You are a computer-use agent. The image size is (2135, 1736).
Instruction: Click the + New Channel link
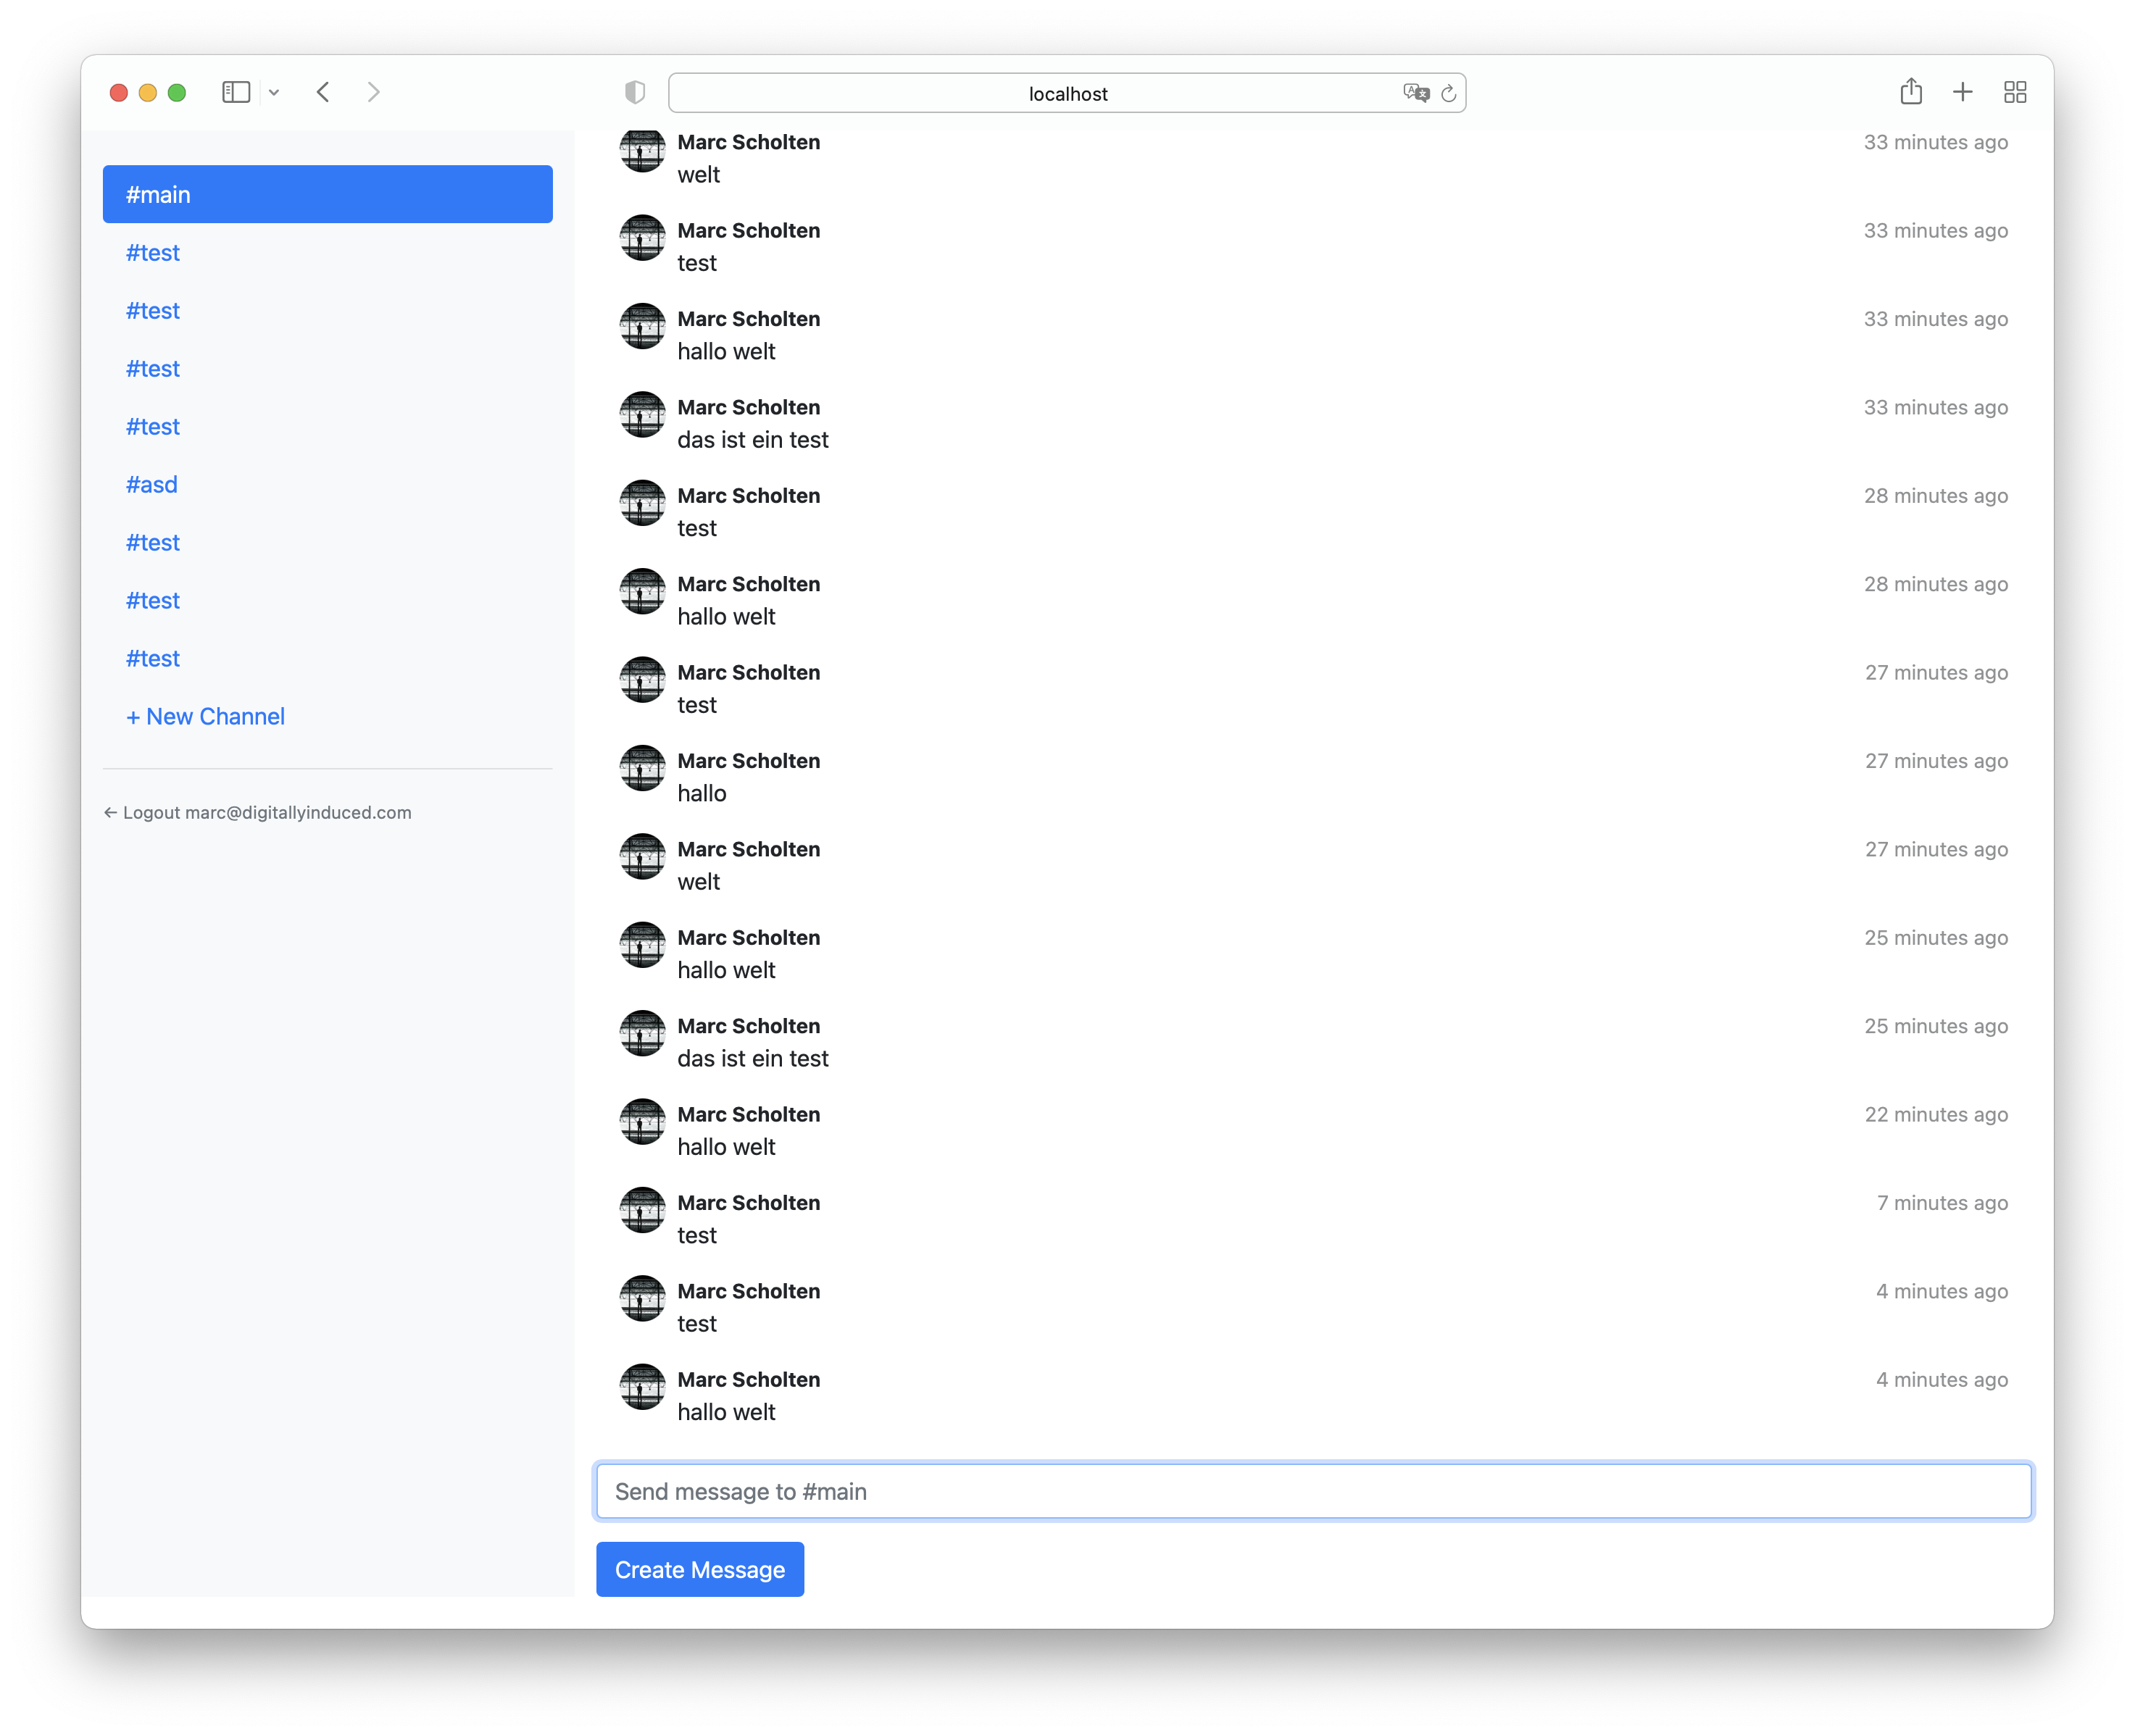pos(206,716)
